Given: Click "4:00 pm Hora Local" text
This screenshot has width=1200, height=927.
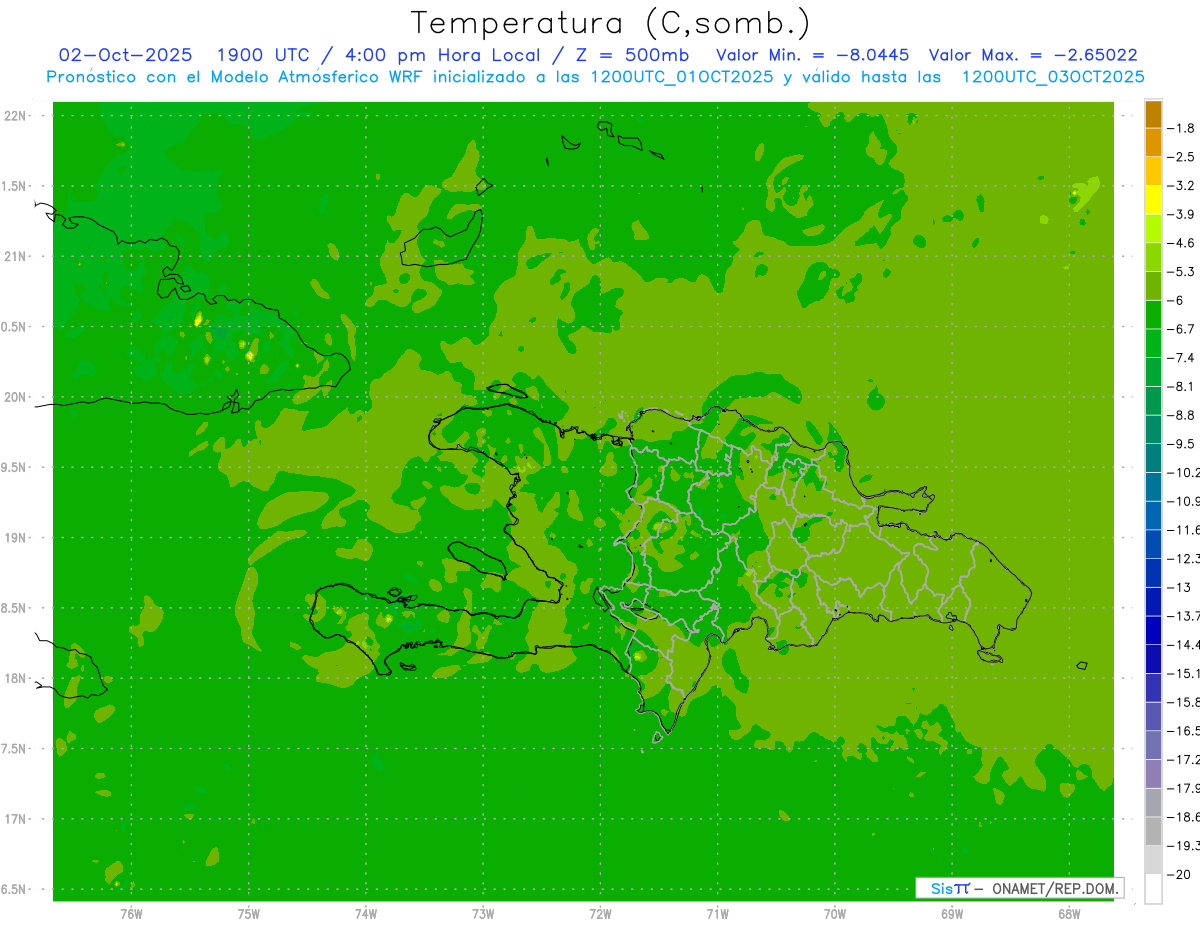Looking at the screenshot, I should click(x=440, y=55).
